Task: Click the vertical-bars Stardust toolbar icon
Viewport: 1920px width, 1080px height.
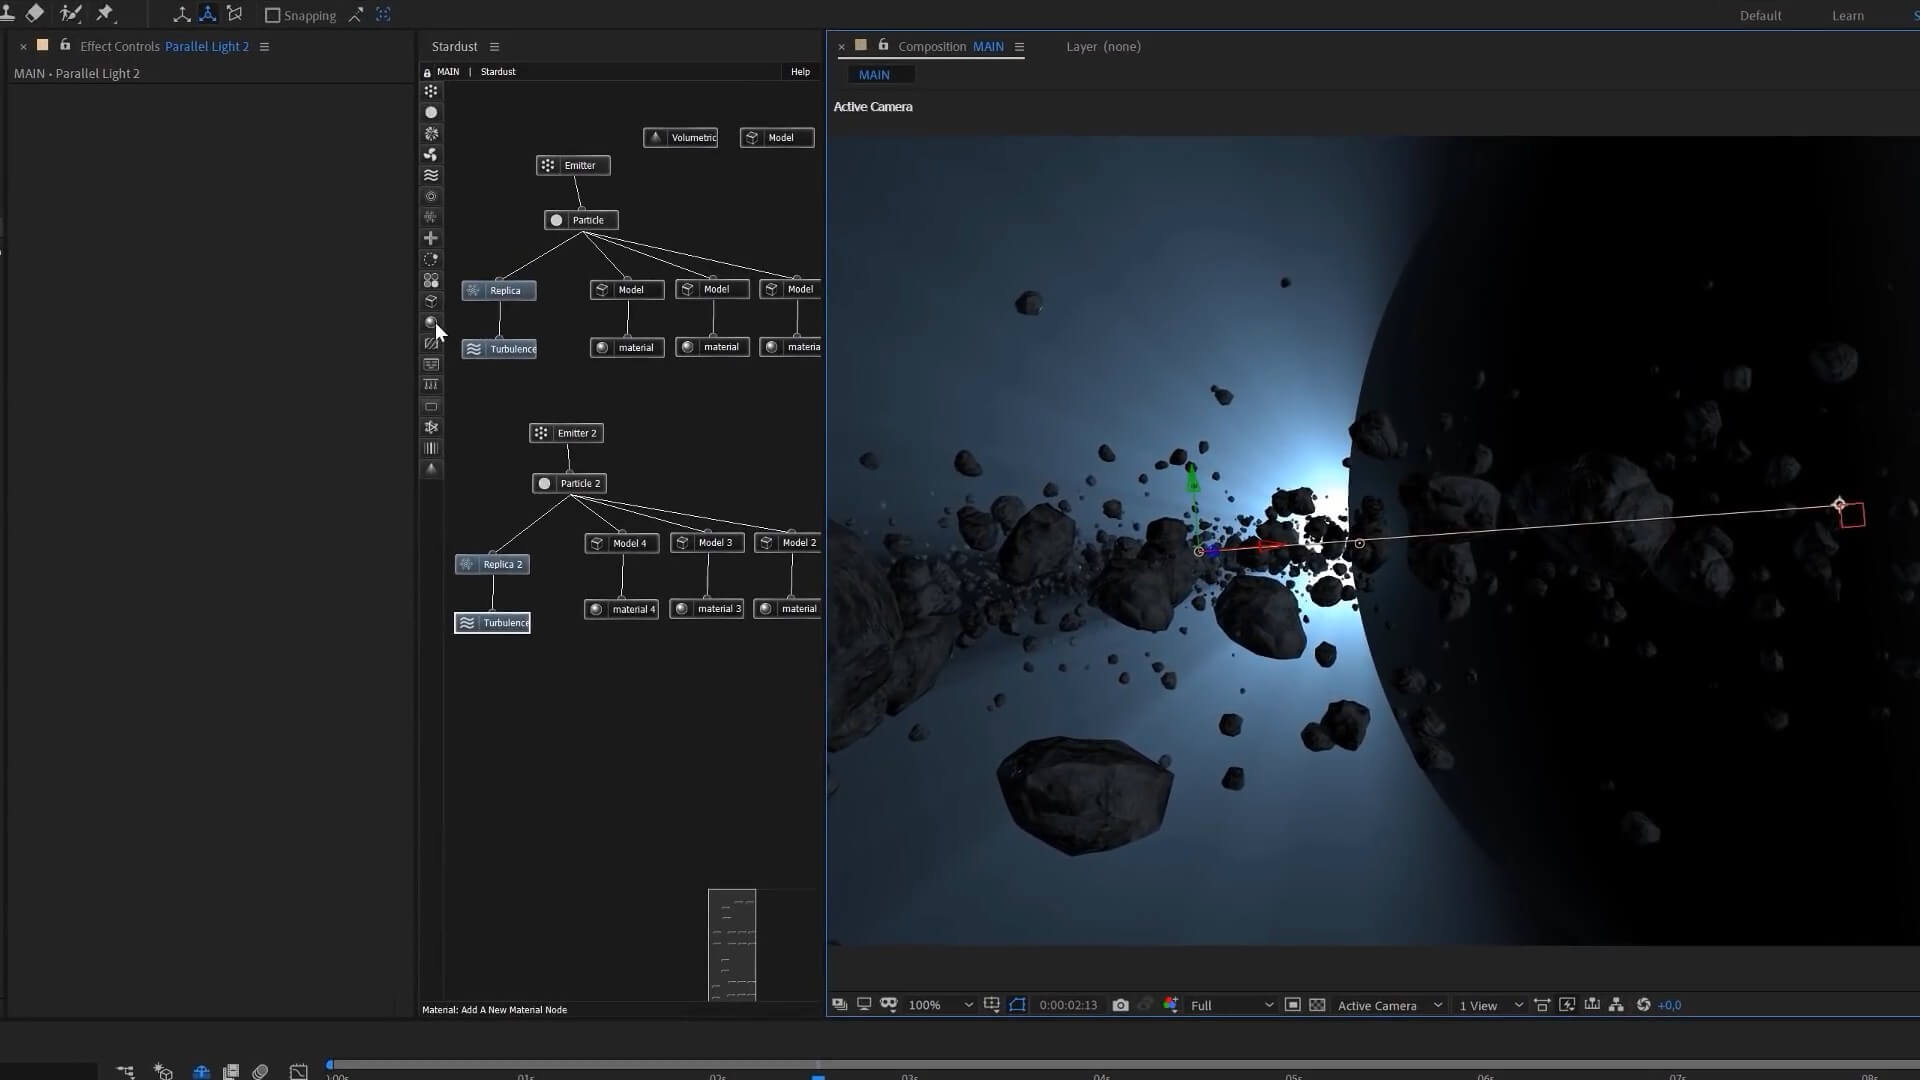Action: pyautogui.click(x=431, y=448)
